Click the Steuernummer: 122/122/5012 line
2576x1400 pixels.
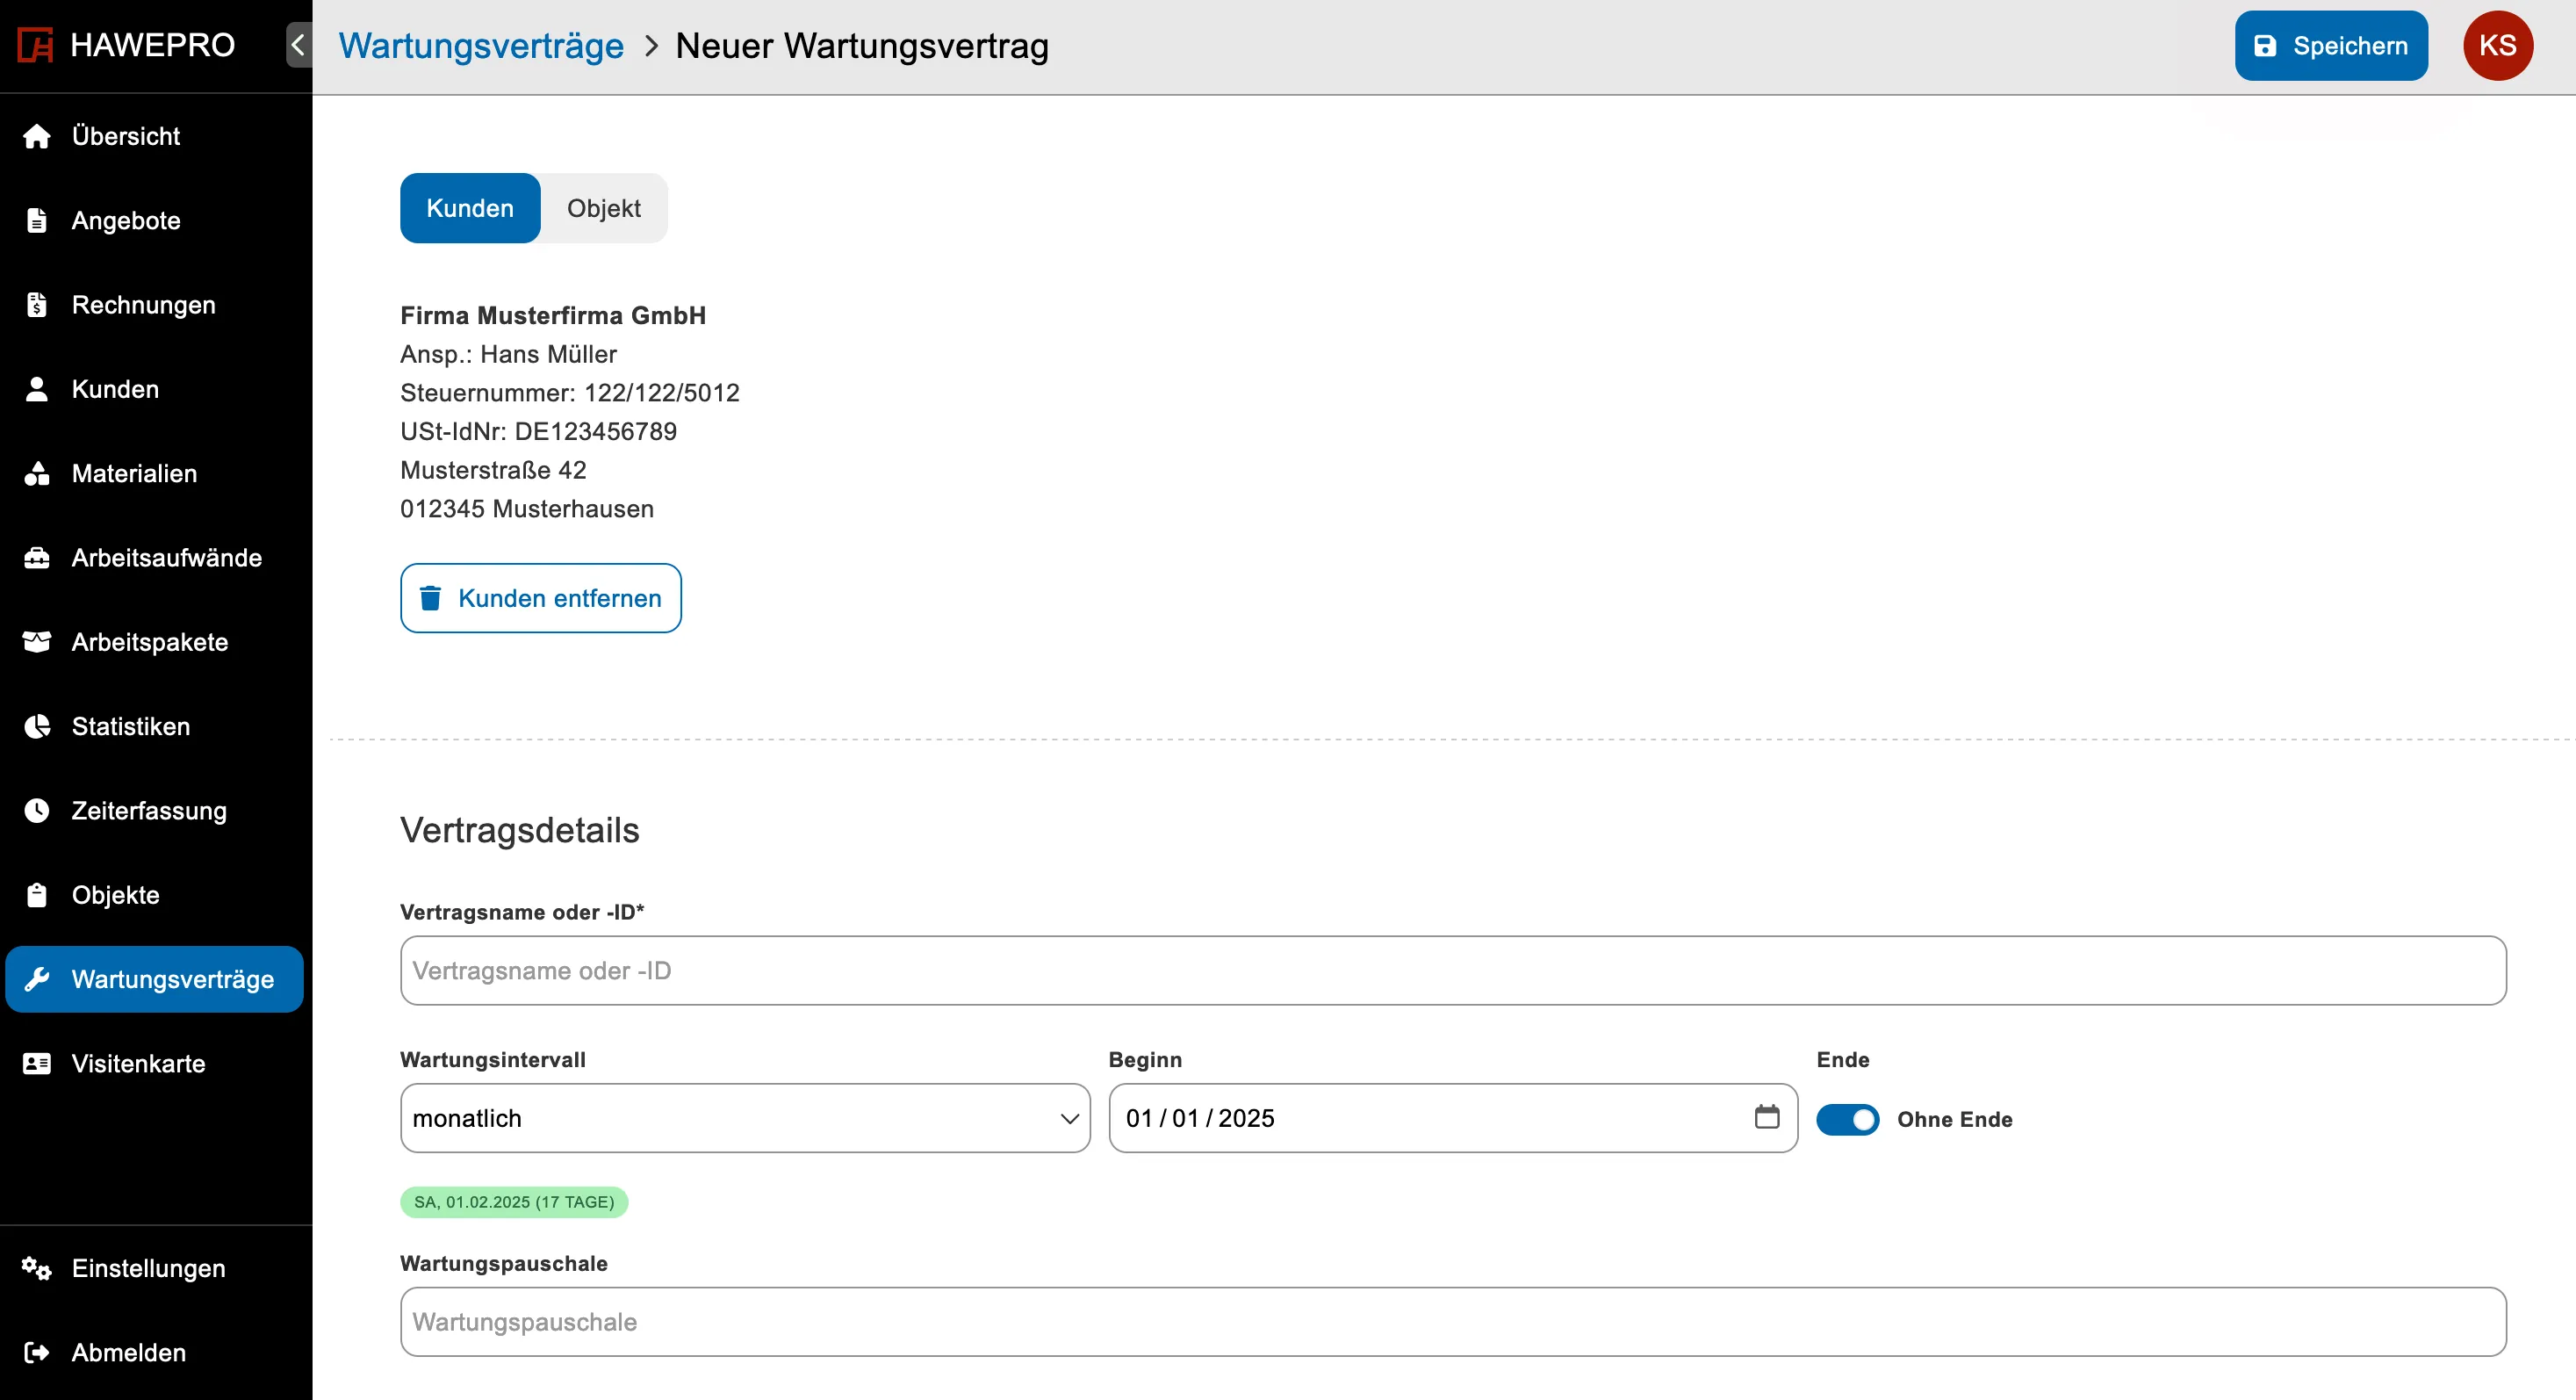[570, 392]
